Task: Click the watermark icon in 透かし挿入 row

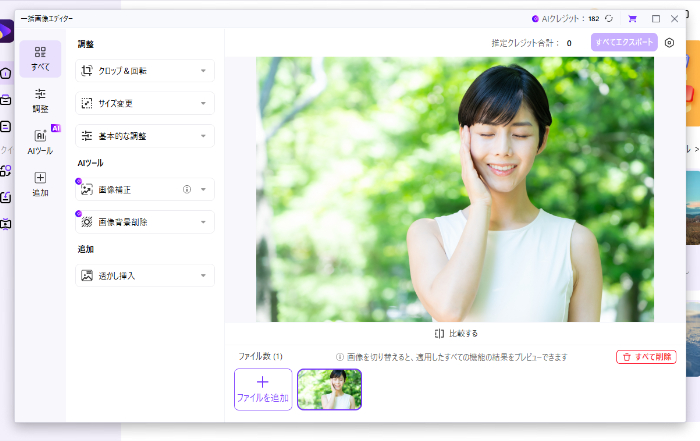Action: [87, 275]
